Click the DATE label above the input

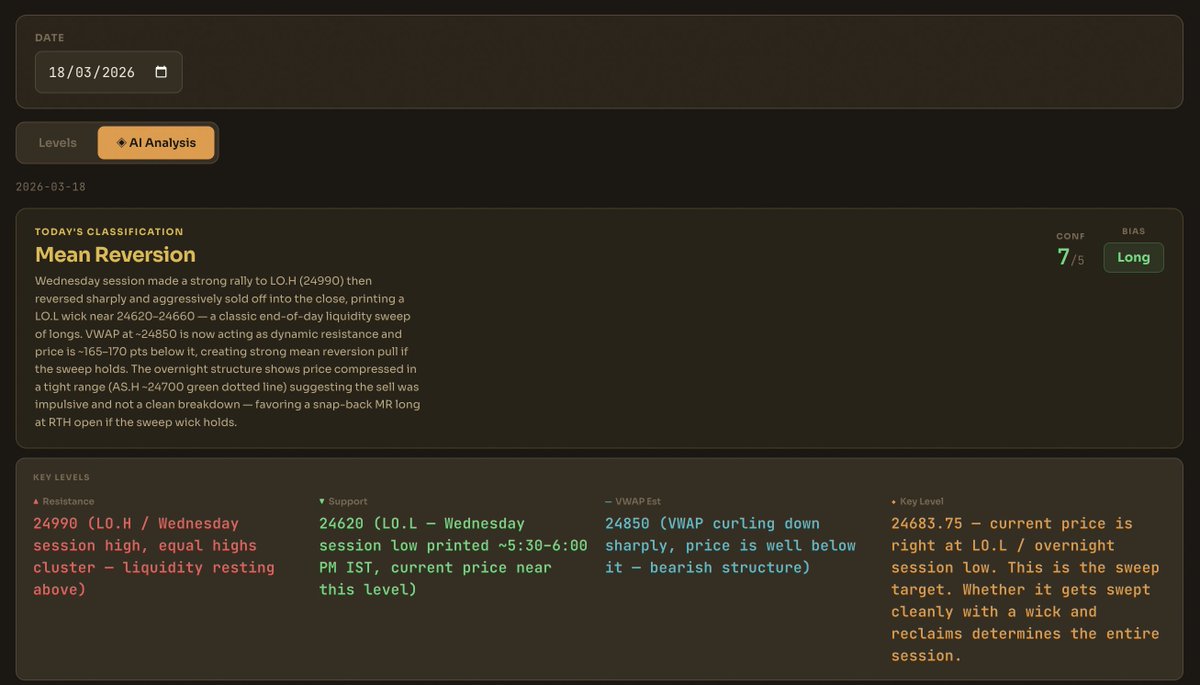[49, 38]
